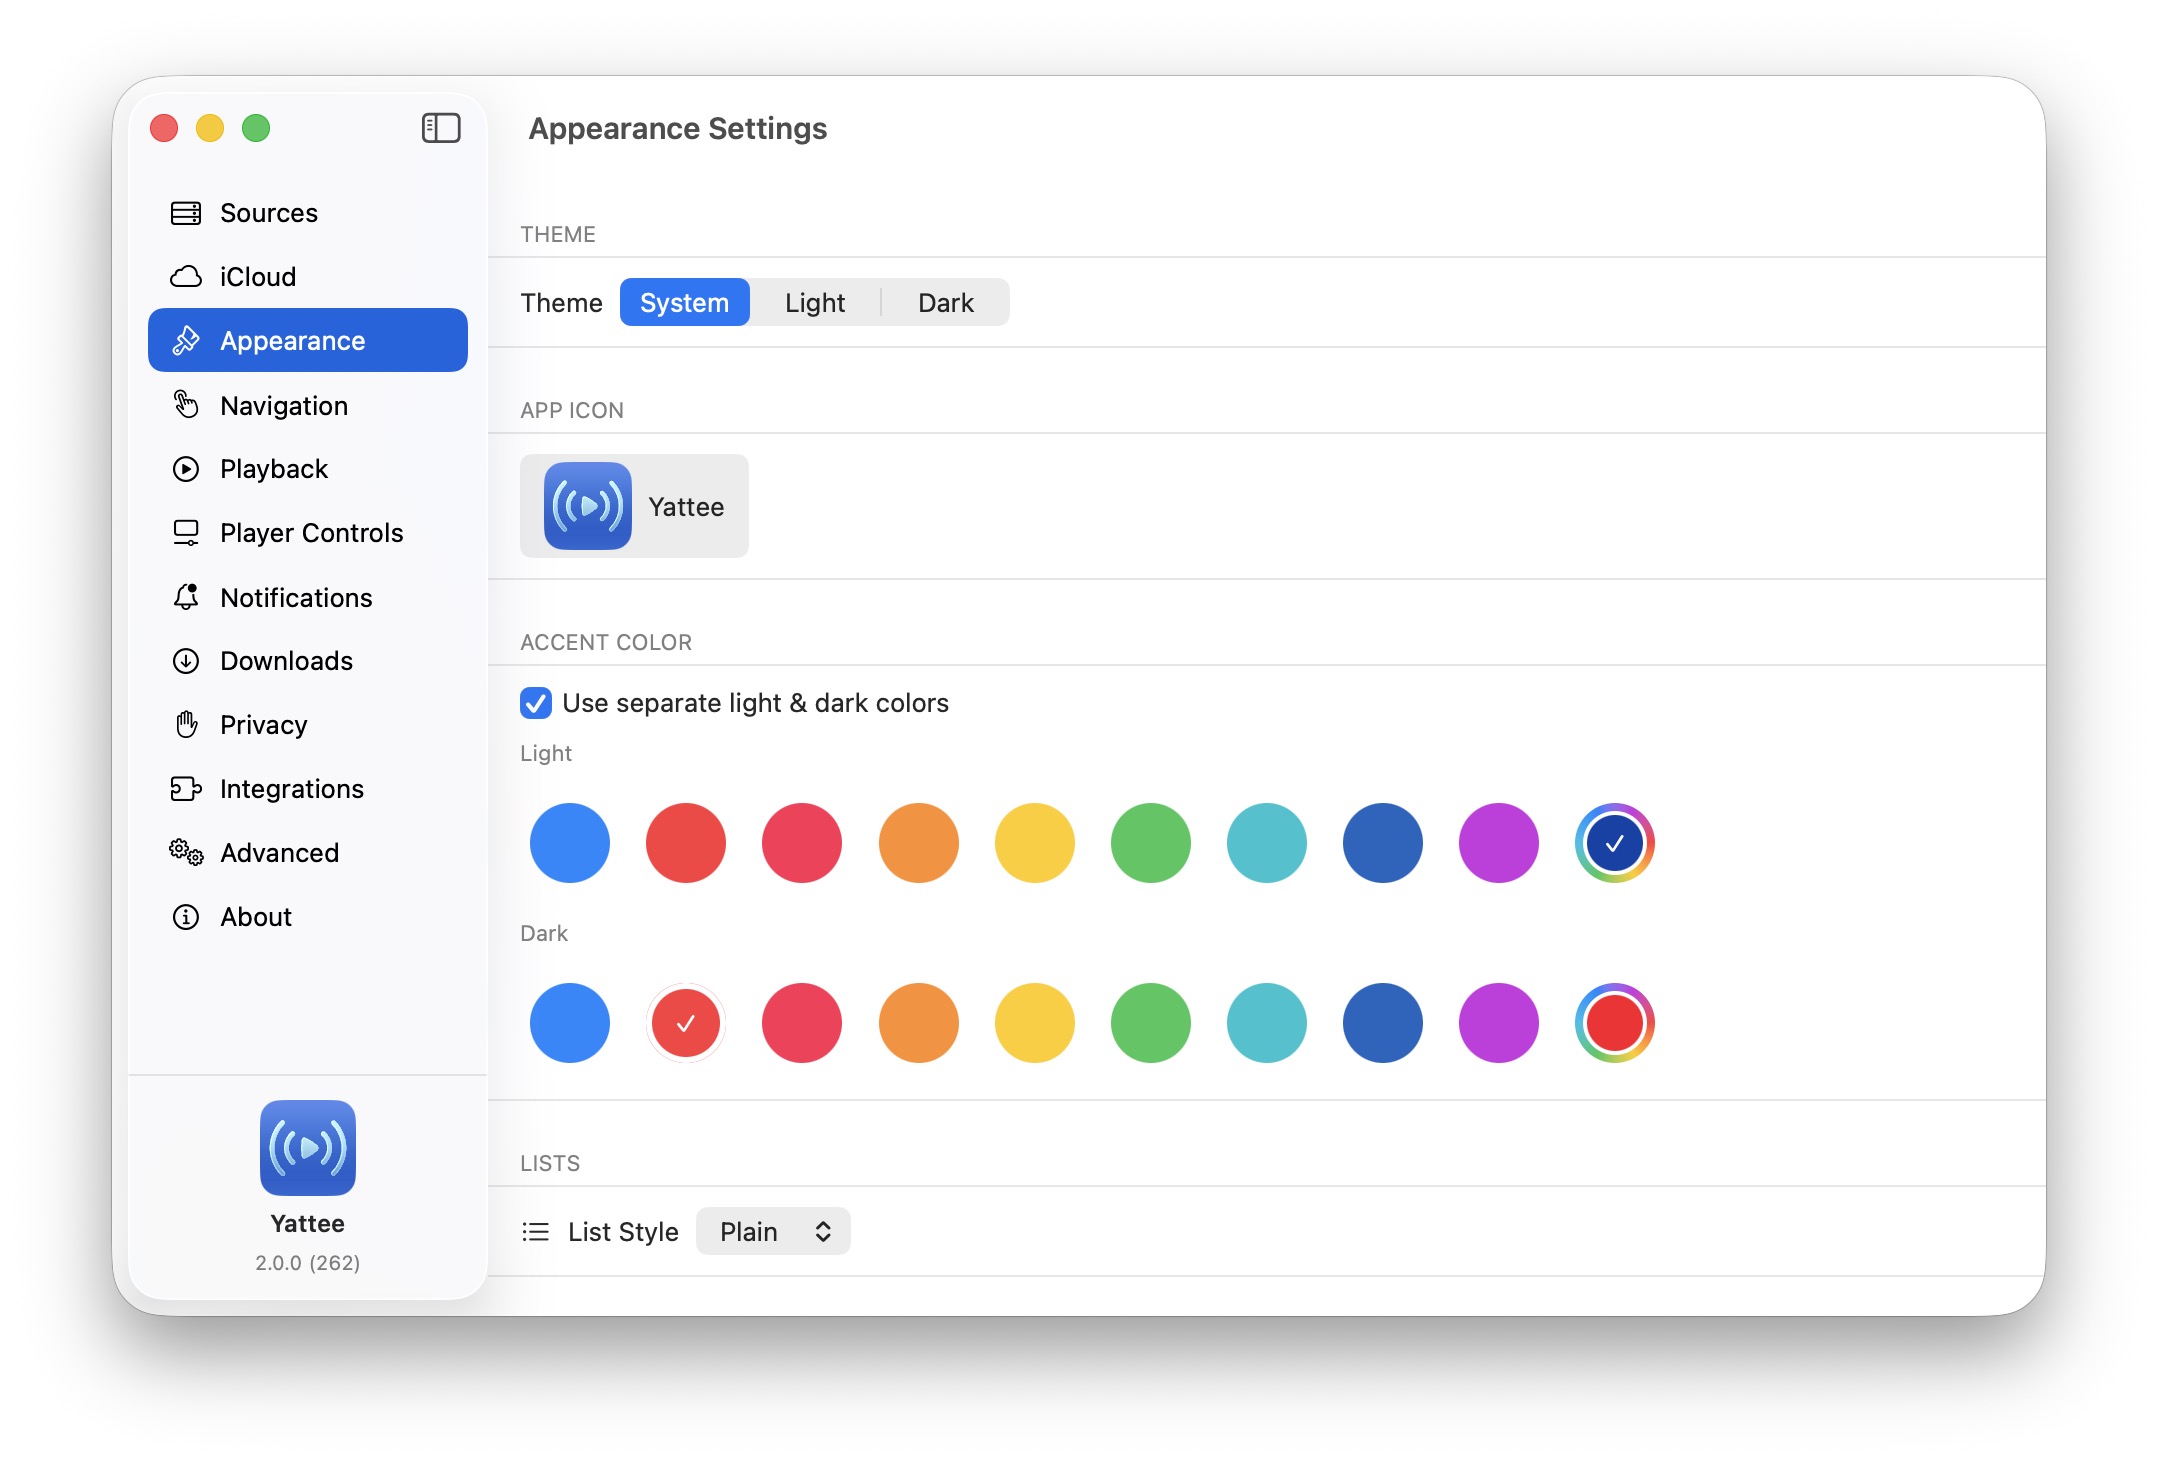Click the About info-circle icon
Screen dimensions: 2158x1464
click(186, 917)
